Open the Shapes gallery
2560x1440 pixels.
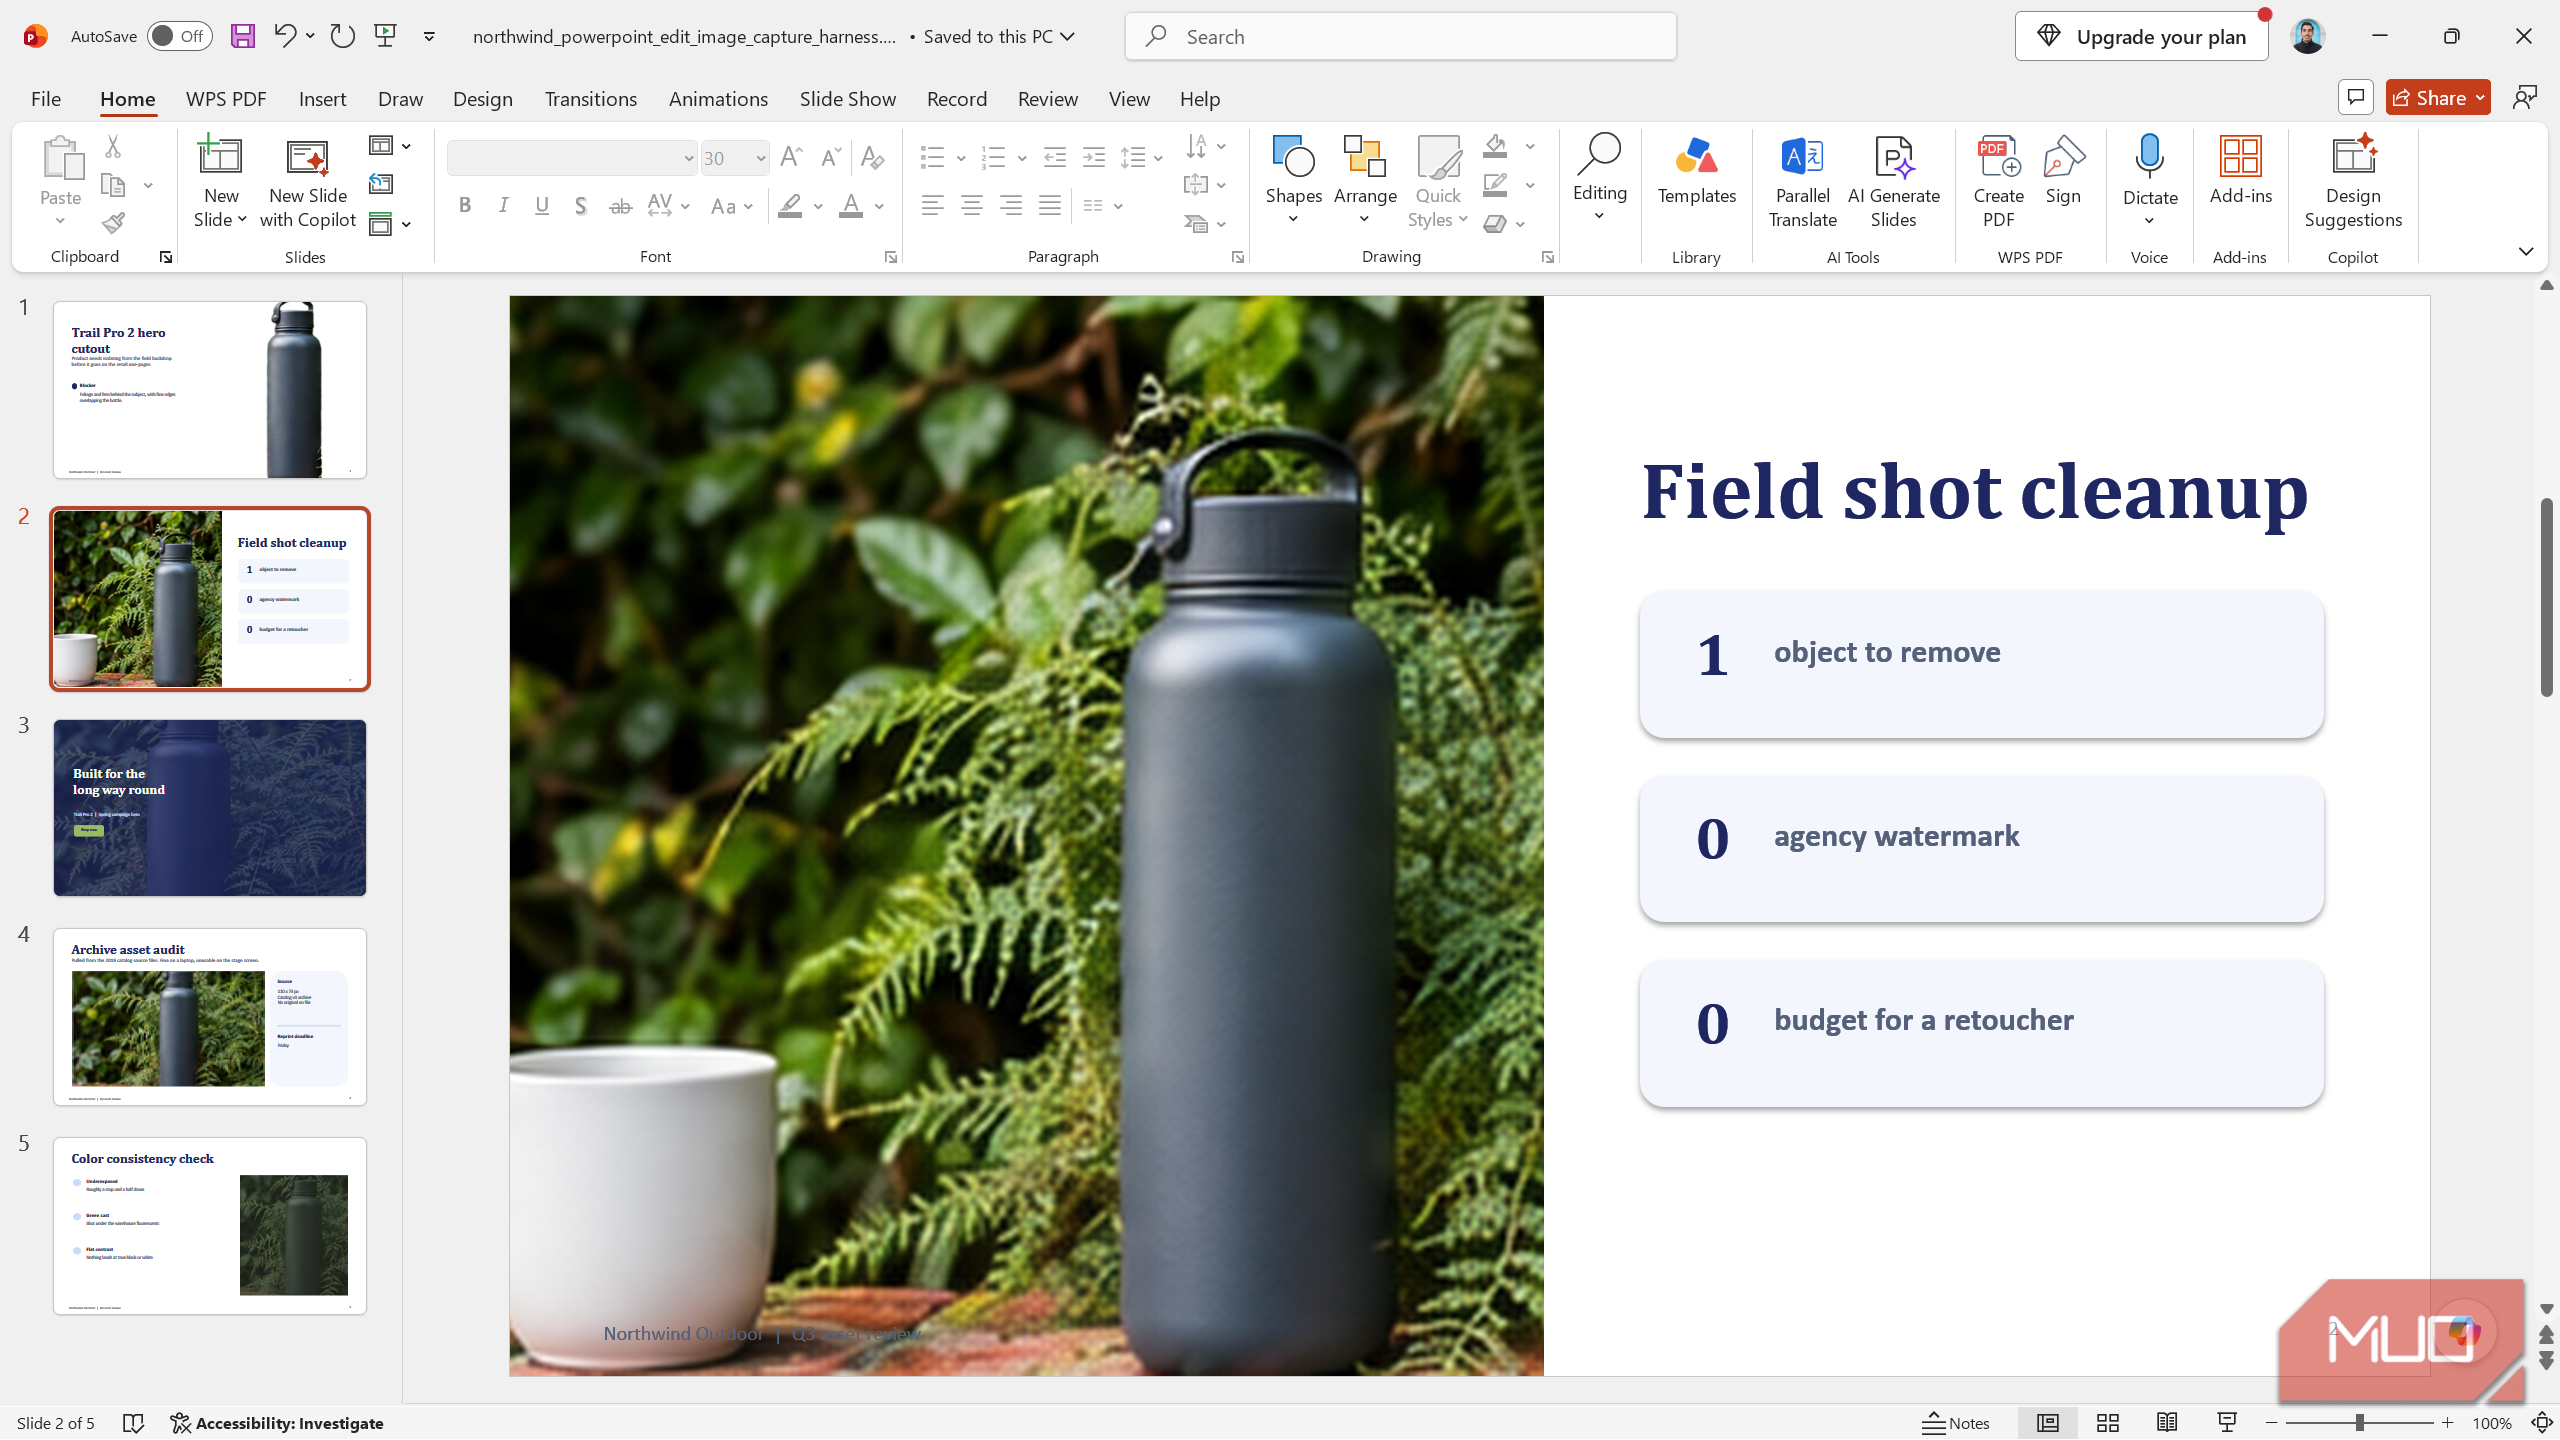[1293, 180]
